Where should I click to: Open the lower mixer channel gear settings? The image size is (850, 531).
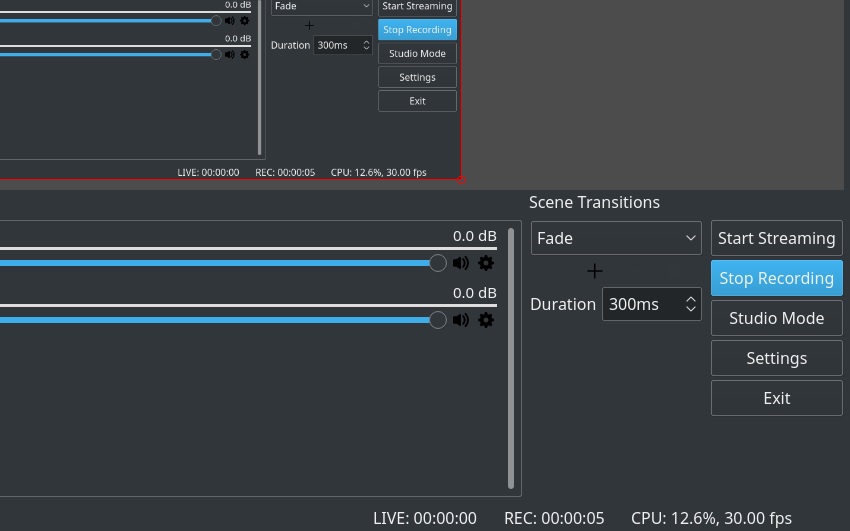(486, 320)
